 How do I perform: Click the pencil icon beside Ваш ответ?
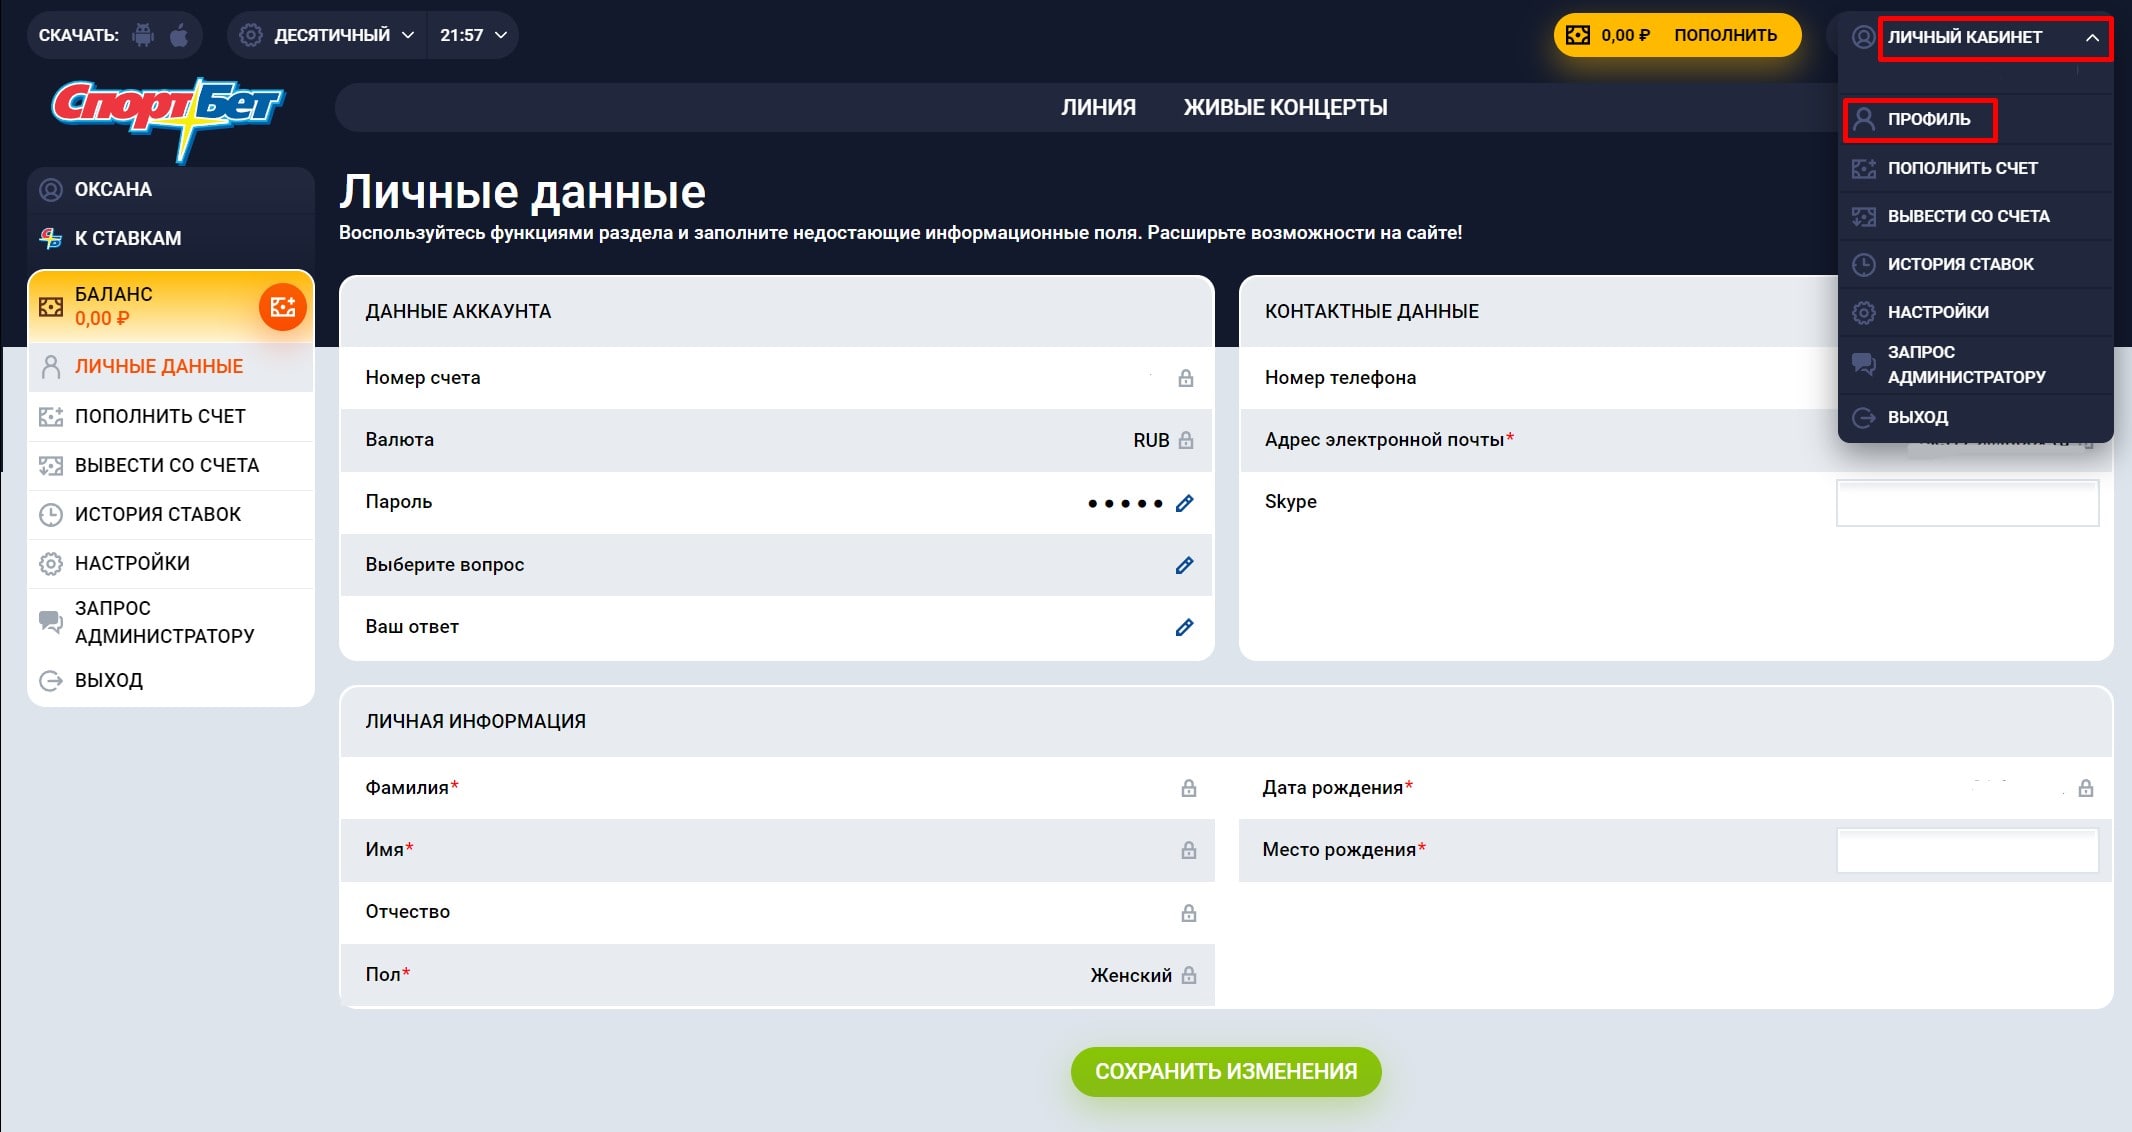(1184, 627)
